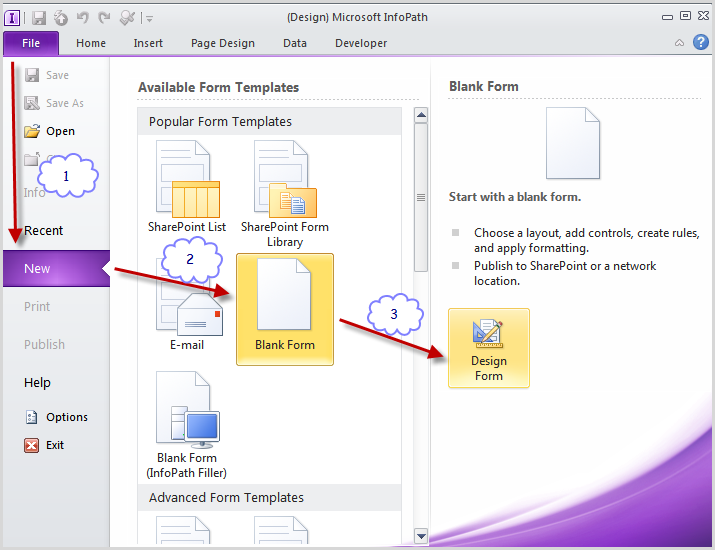Select the E-mail form template
Image resolution: width=715 pixels, height=550 pixels.
pyautogui.click(x=187, y=303)
